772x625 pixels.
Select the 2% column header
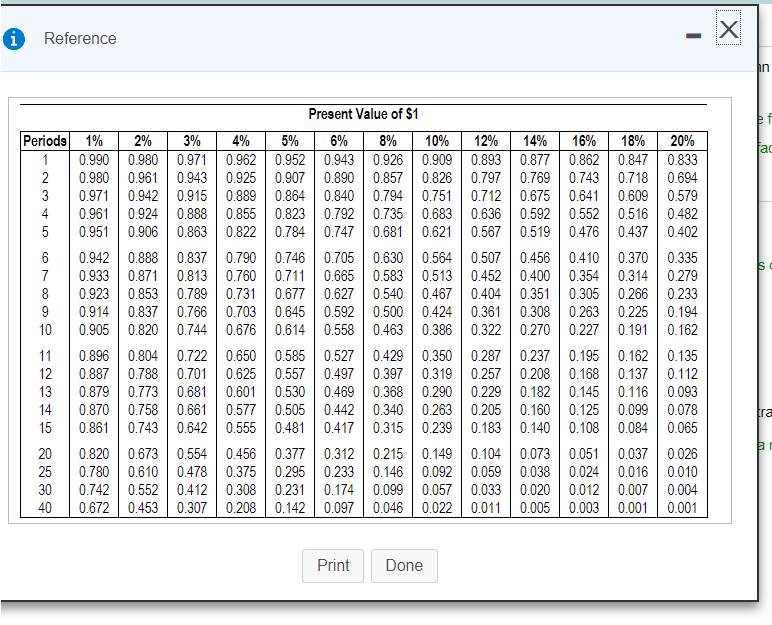coord(143,141)
